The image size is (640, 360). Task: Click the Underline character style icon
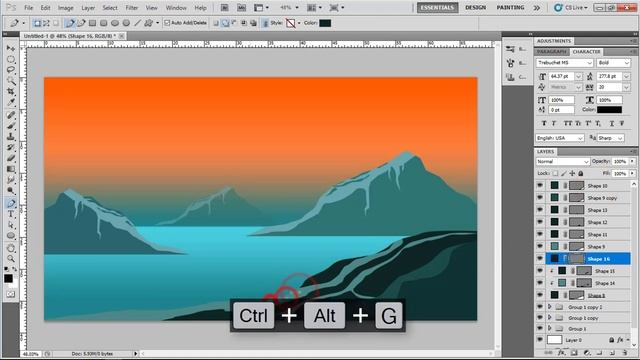[x=611, y=123]
